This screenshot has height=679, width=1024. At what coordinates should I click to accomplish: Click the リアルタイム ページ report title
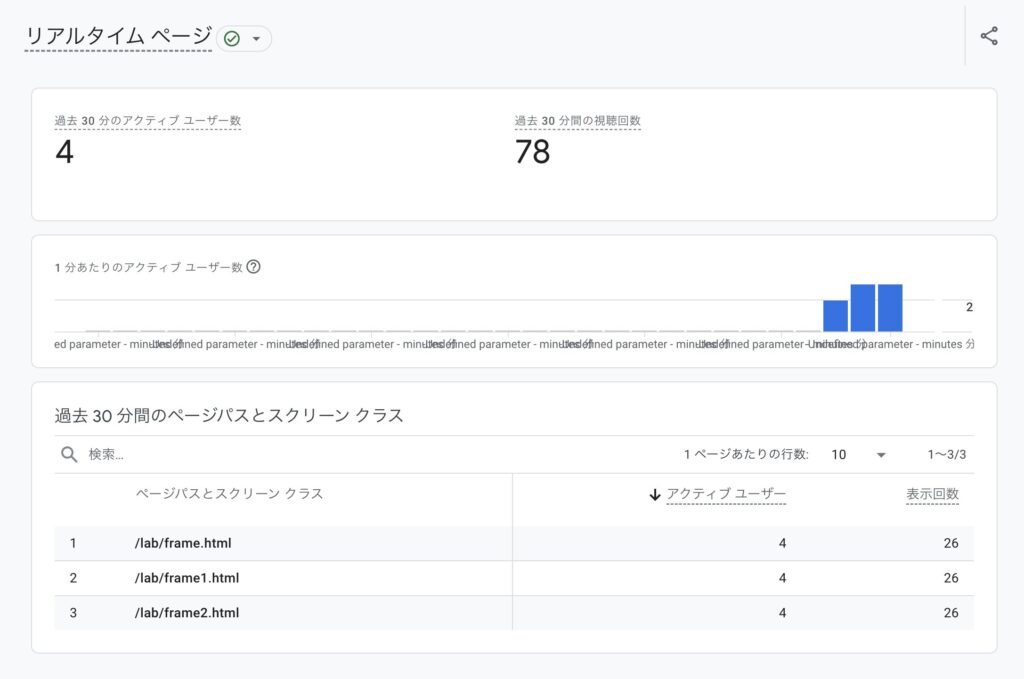click(x=118, y=38)
